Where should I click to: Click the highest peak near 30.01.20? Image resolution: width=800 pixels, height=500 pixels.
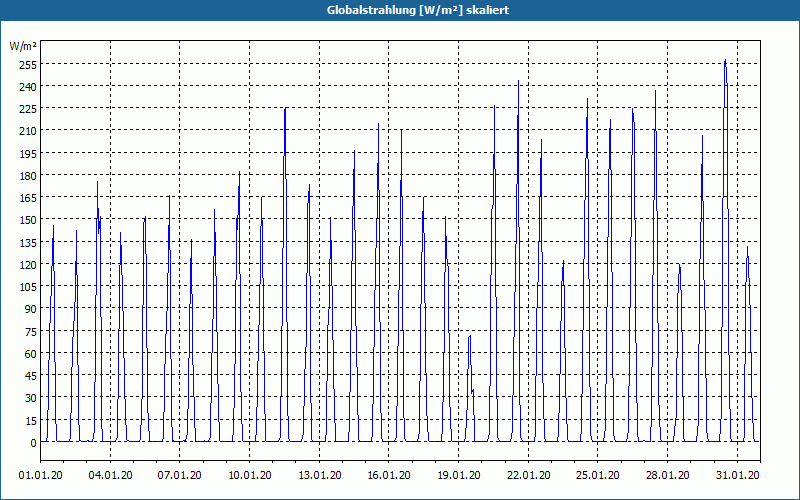(x=725, y=61)
